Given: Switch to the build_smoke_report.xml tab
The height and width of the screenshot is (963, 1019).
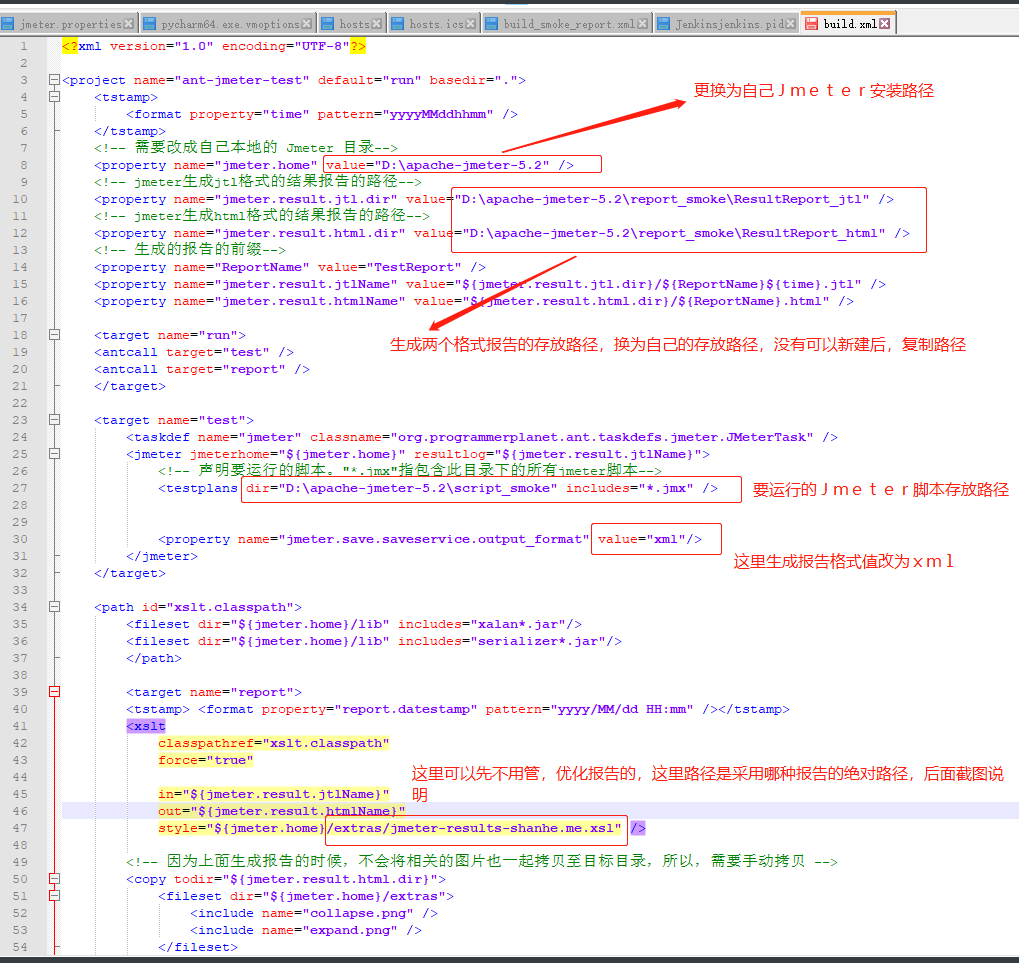Looking at the screenshot, I should (569, 25).
